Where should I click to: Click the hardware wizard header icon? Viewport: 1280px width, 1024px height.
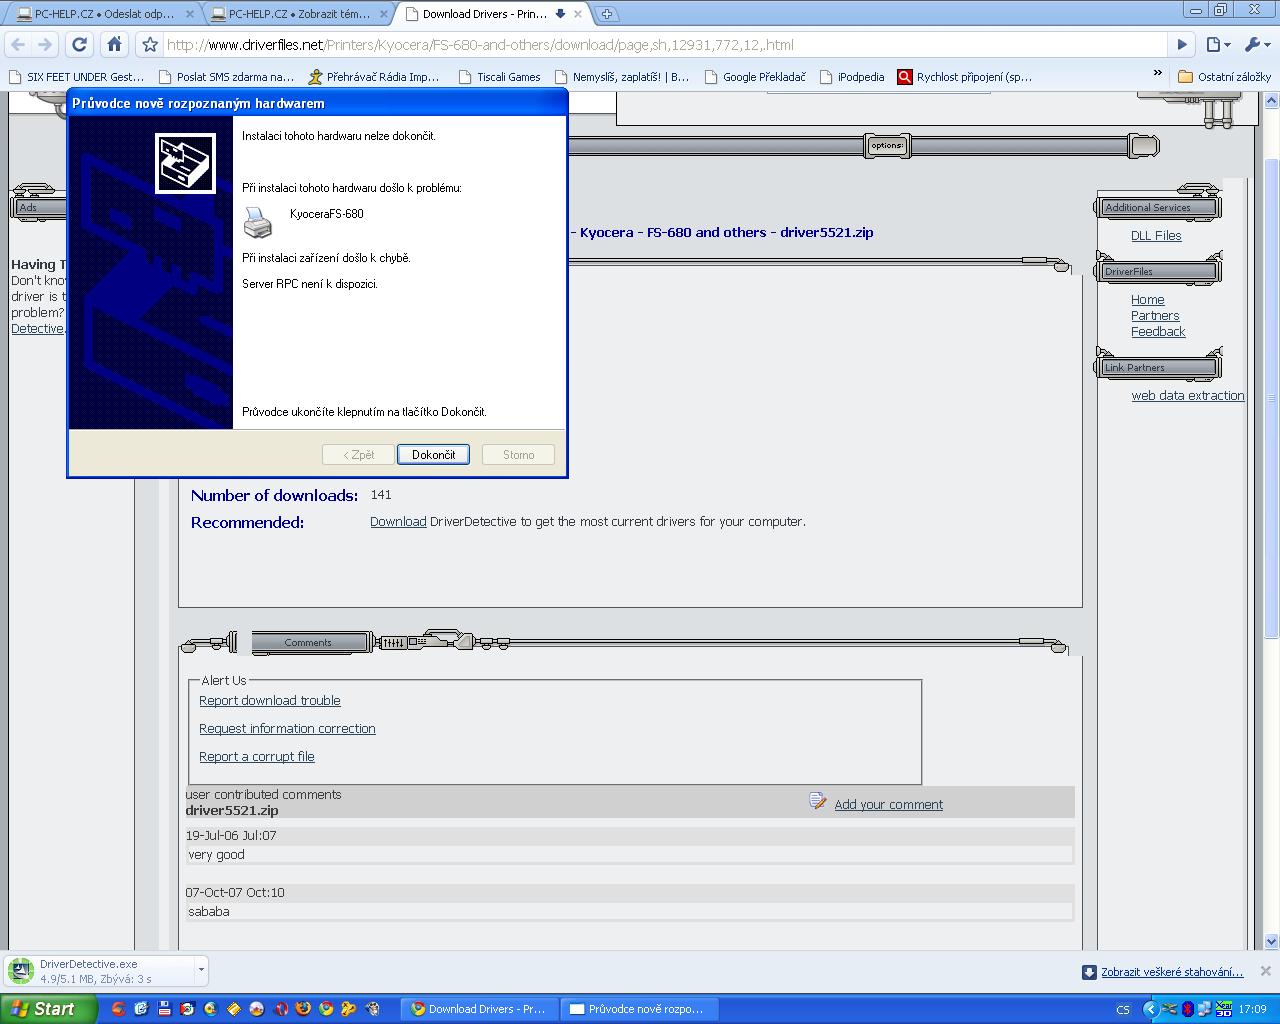coord(185,163)
